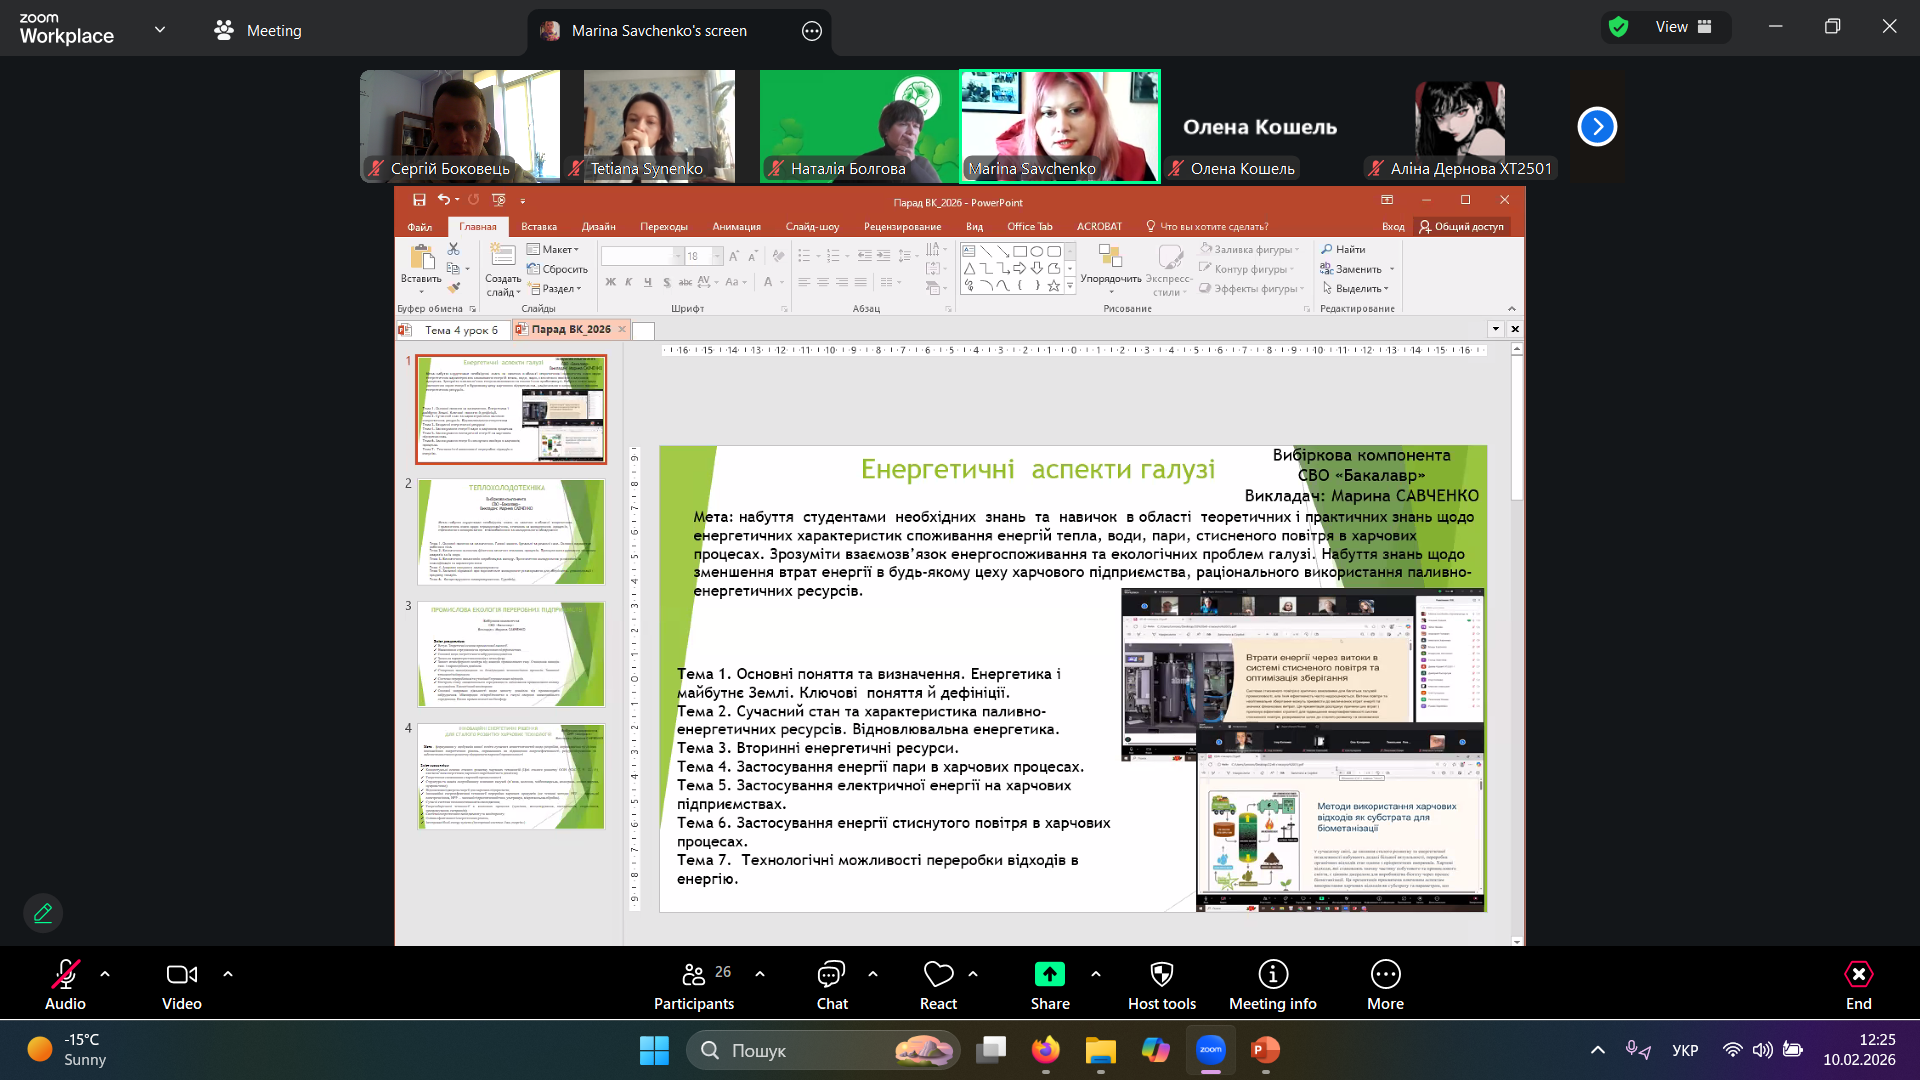The width and height of the screenshot is (1920, 1080).
Task: Click the React heart icon
Action: pos(938,974)
